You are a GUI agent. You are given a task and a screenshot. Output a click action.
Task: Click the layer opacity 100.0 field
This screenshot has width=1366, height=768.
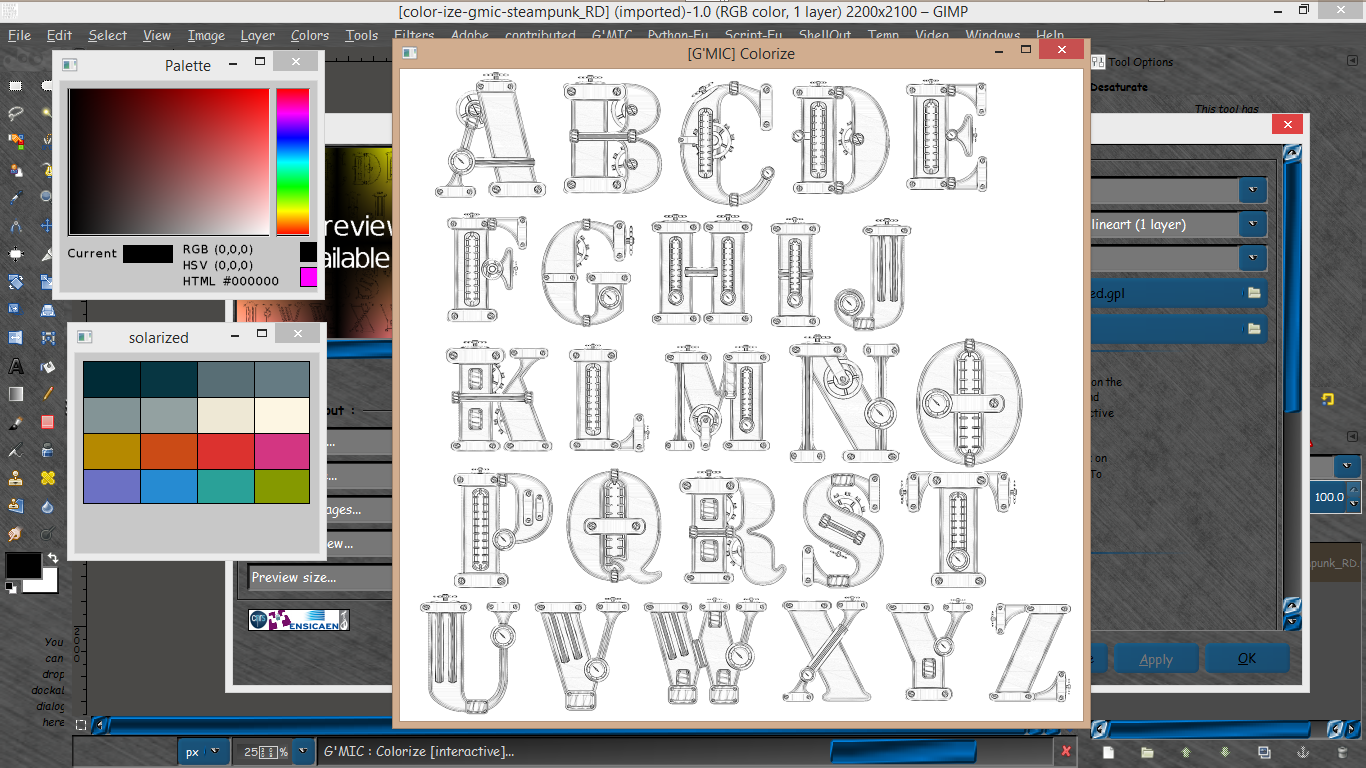[1328, 497]
